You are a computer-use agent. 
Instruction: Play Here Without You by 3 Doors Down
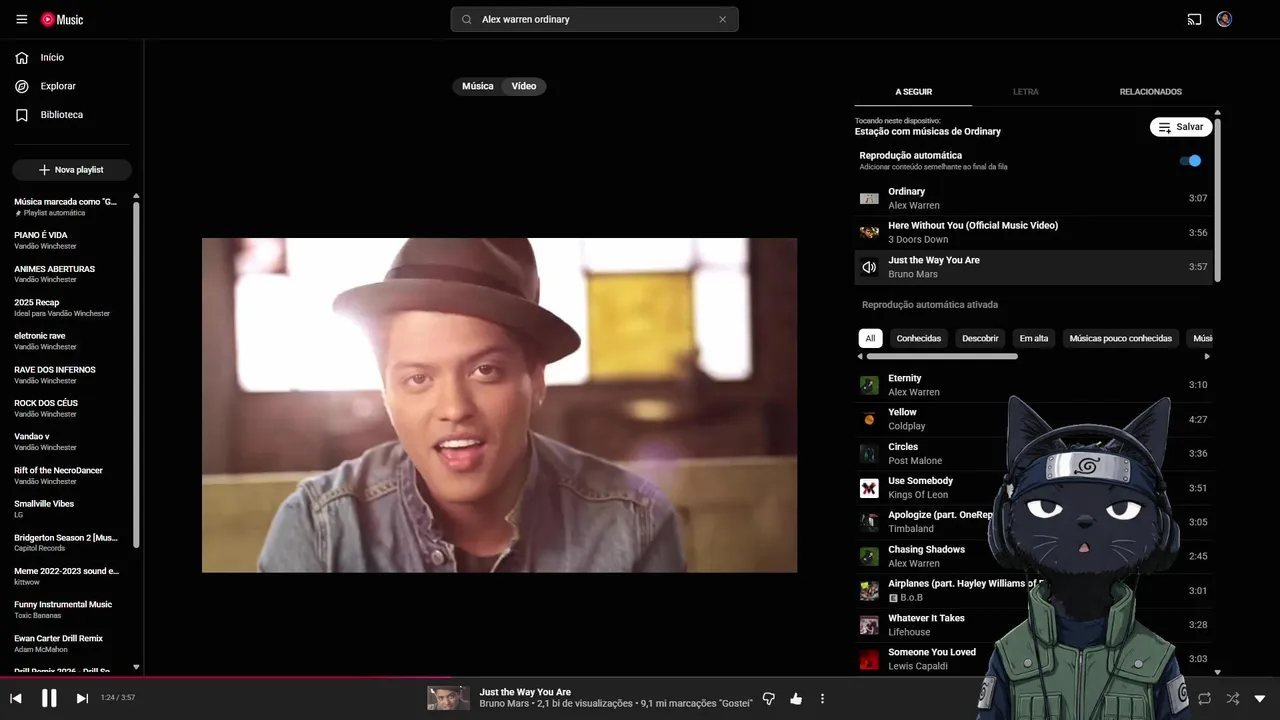[1033, 232]
